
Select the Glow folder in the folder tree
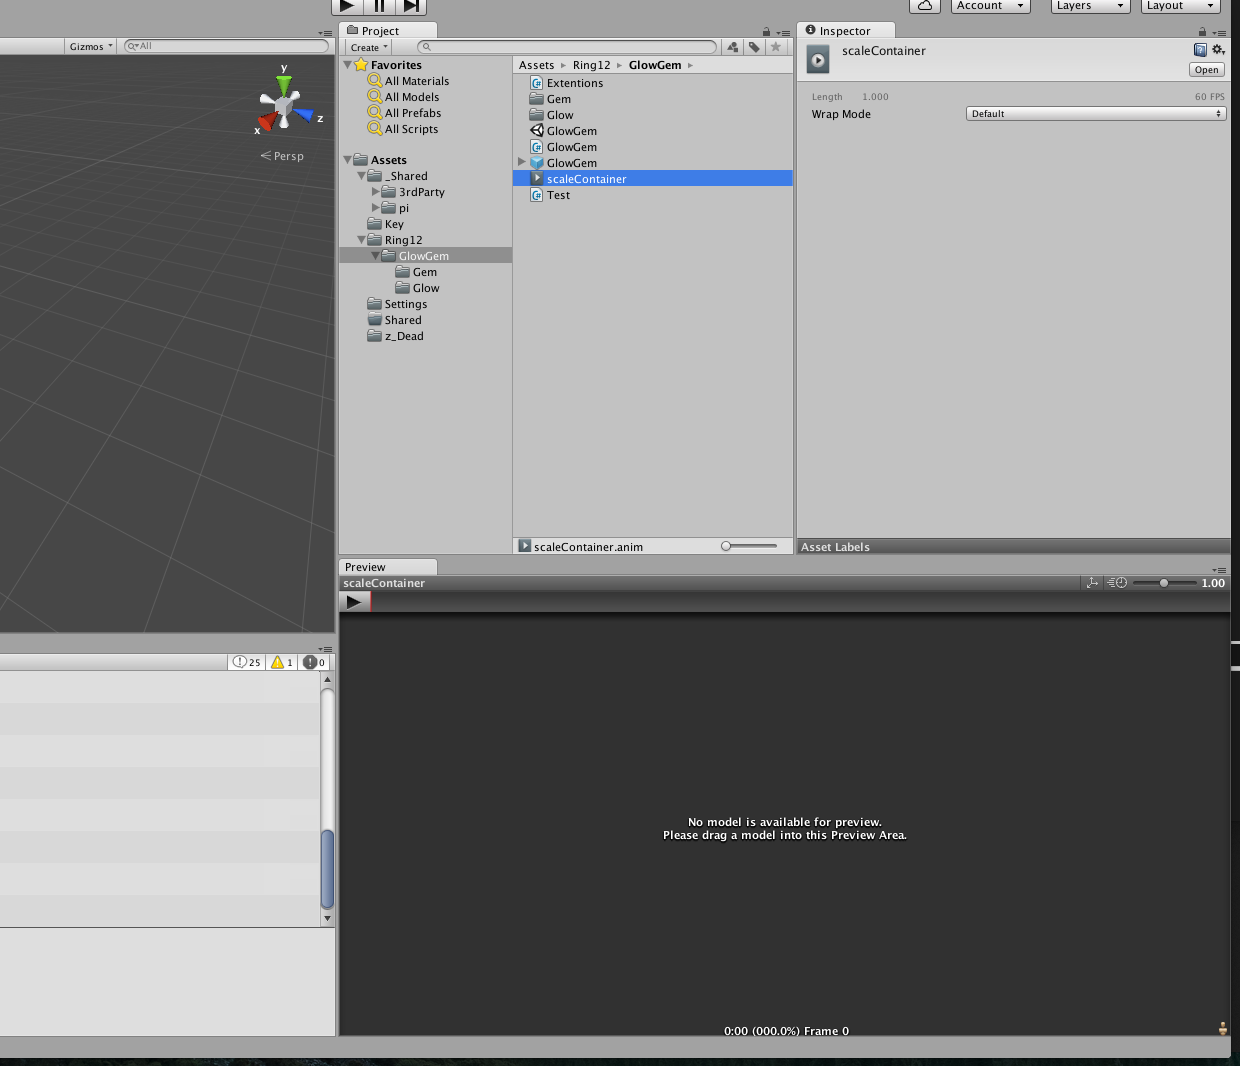426,288
